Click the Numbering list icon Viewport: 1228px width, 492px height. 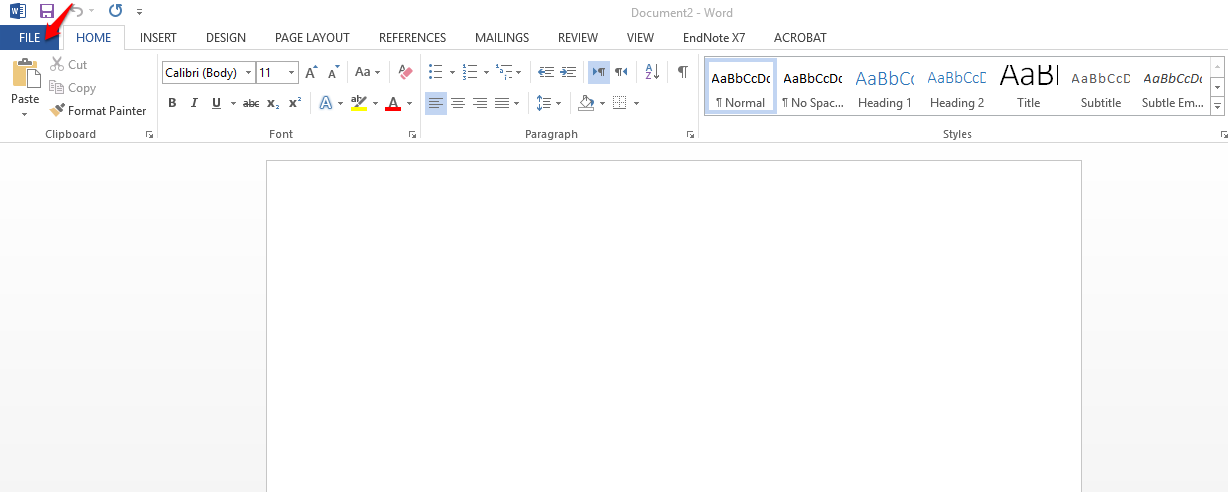coord(470,72)
